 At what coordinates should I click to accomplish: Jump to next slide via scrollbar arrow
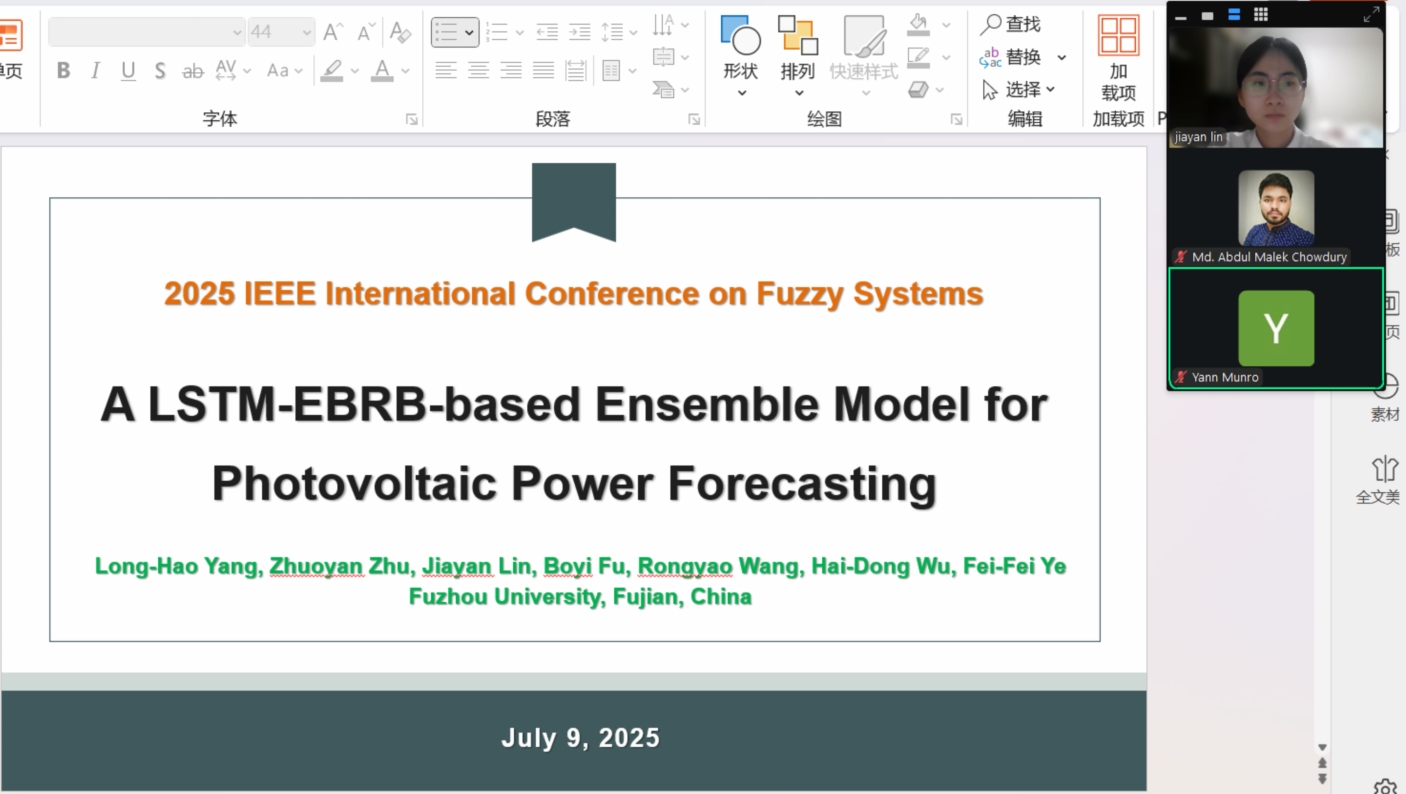pos(1323,779)
